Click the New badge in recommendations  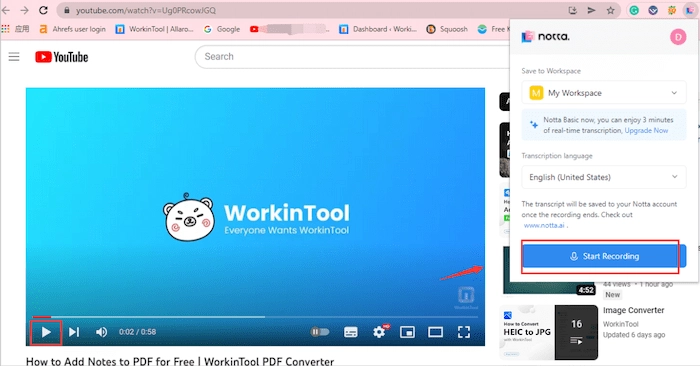tap(612, 295)
